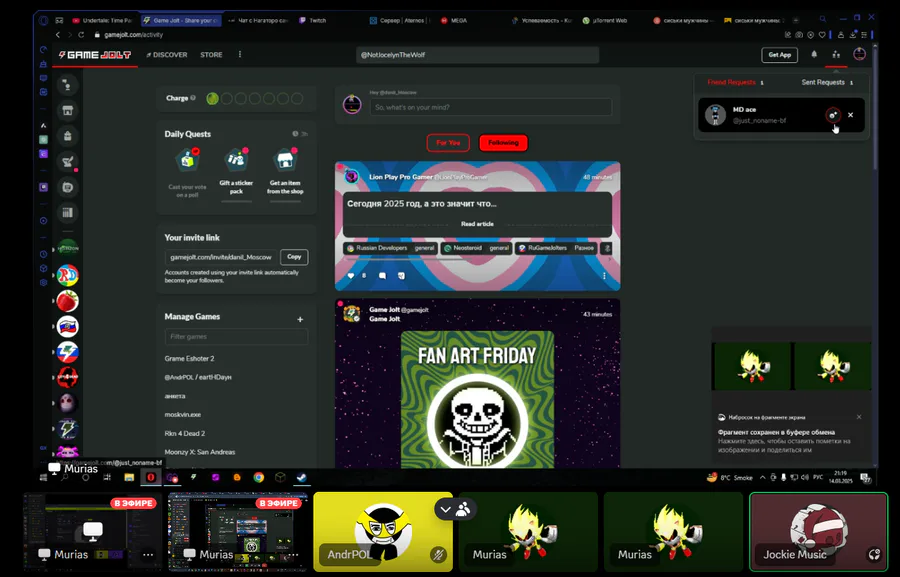This screenshot has height=577, width=900.
Task: Click the first Charge orb
Action: pos(212,99)
